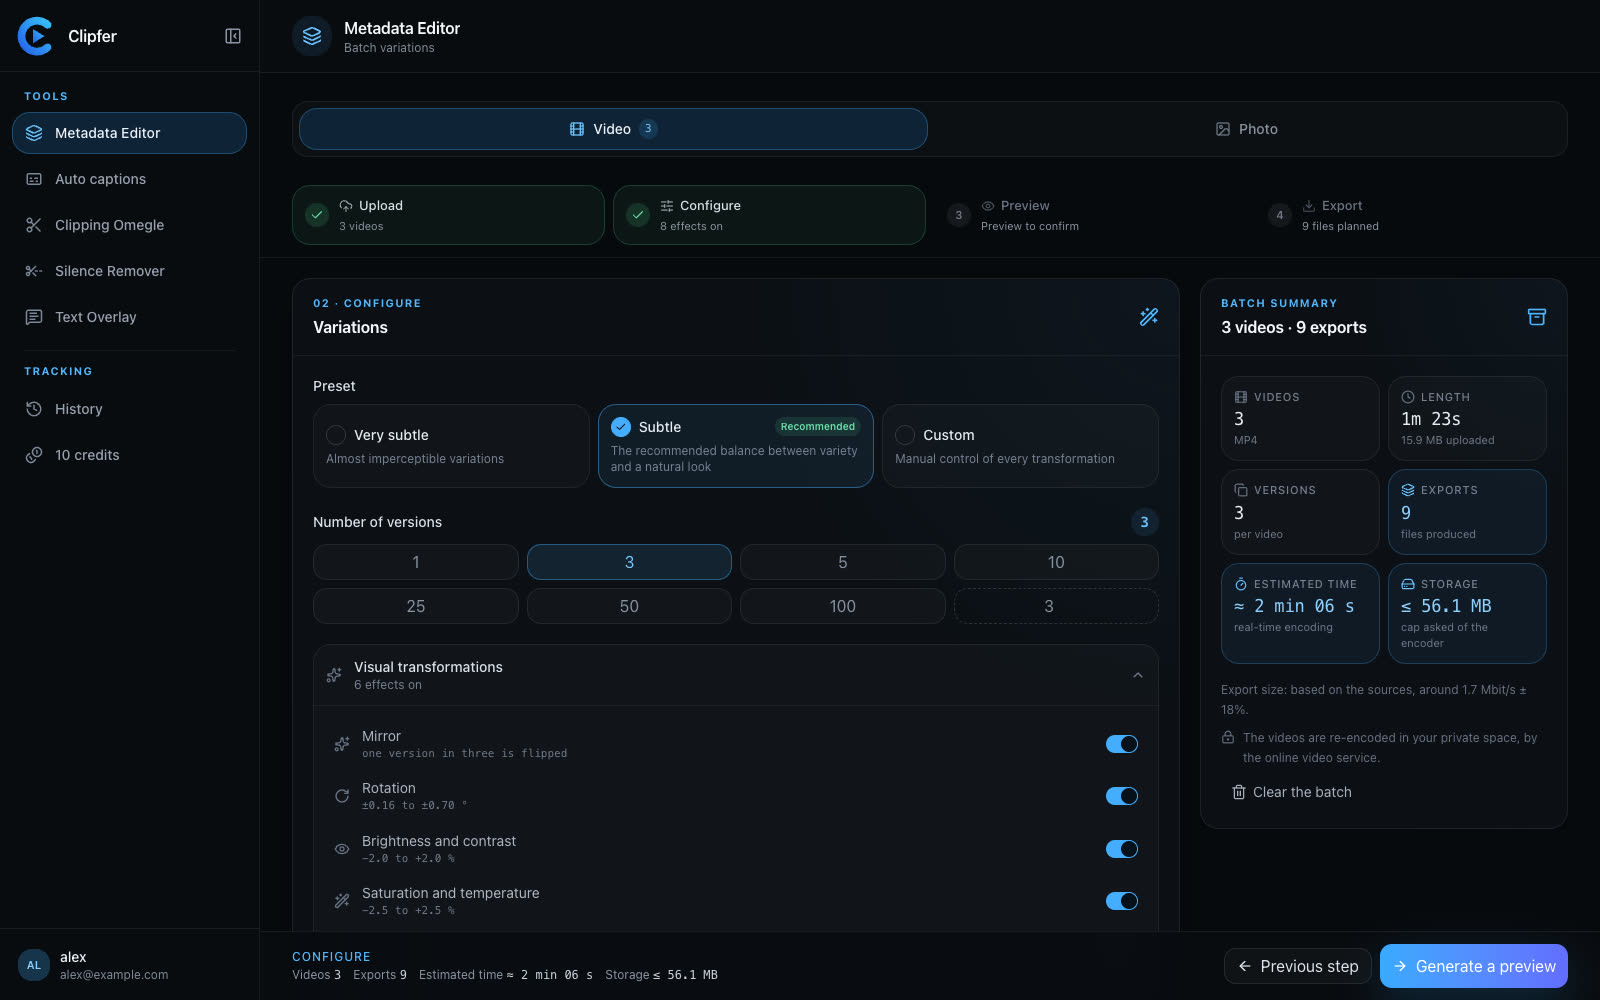Toggle Brightness and contrast switch

coord(1122,849)
